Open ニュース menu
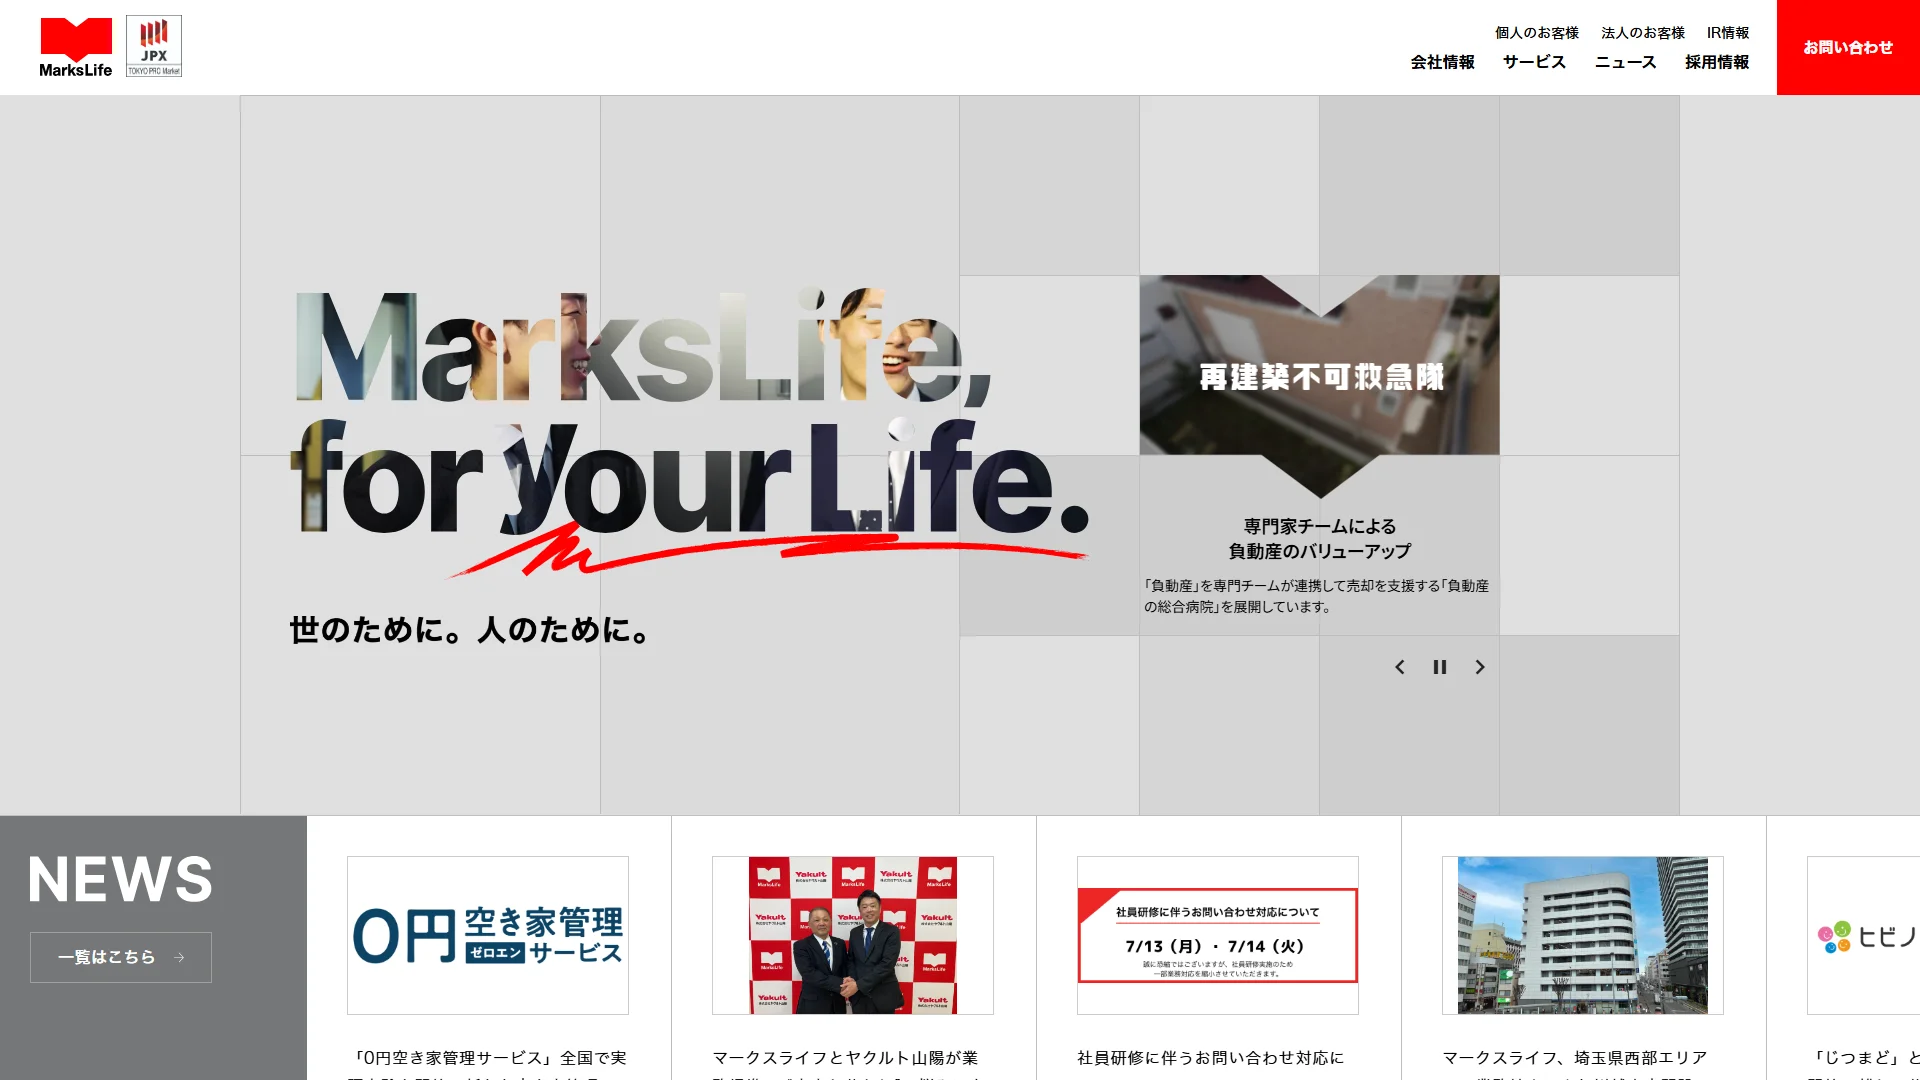The width and height of the screenshot is (1920, 1080). (x=1626, y=62)
